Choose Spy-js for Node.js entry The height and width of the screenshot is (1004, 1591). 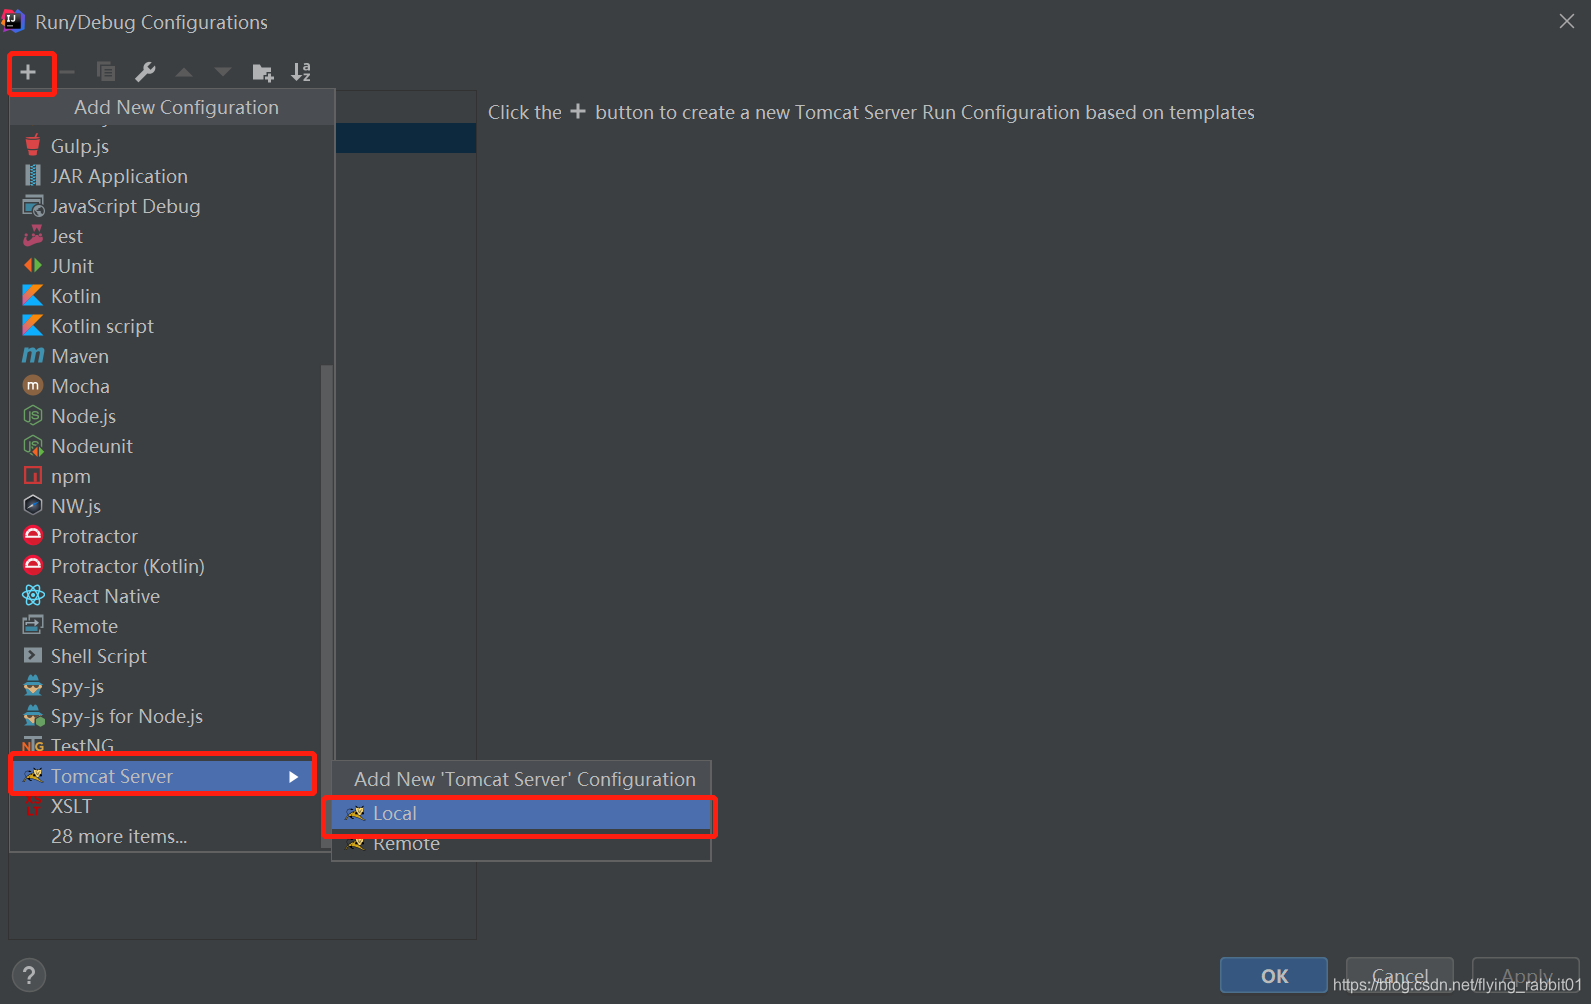tap(165, 716)
